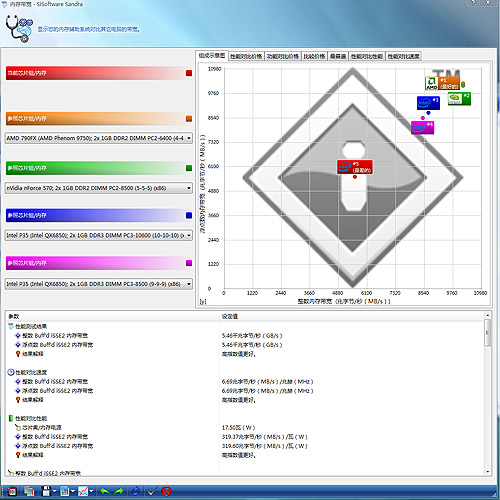Screen dimensions: 500x500
Task: Click the red Intel #5 chart marker
Action: click(355, 167)
